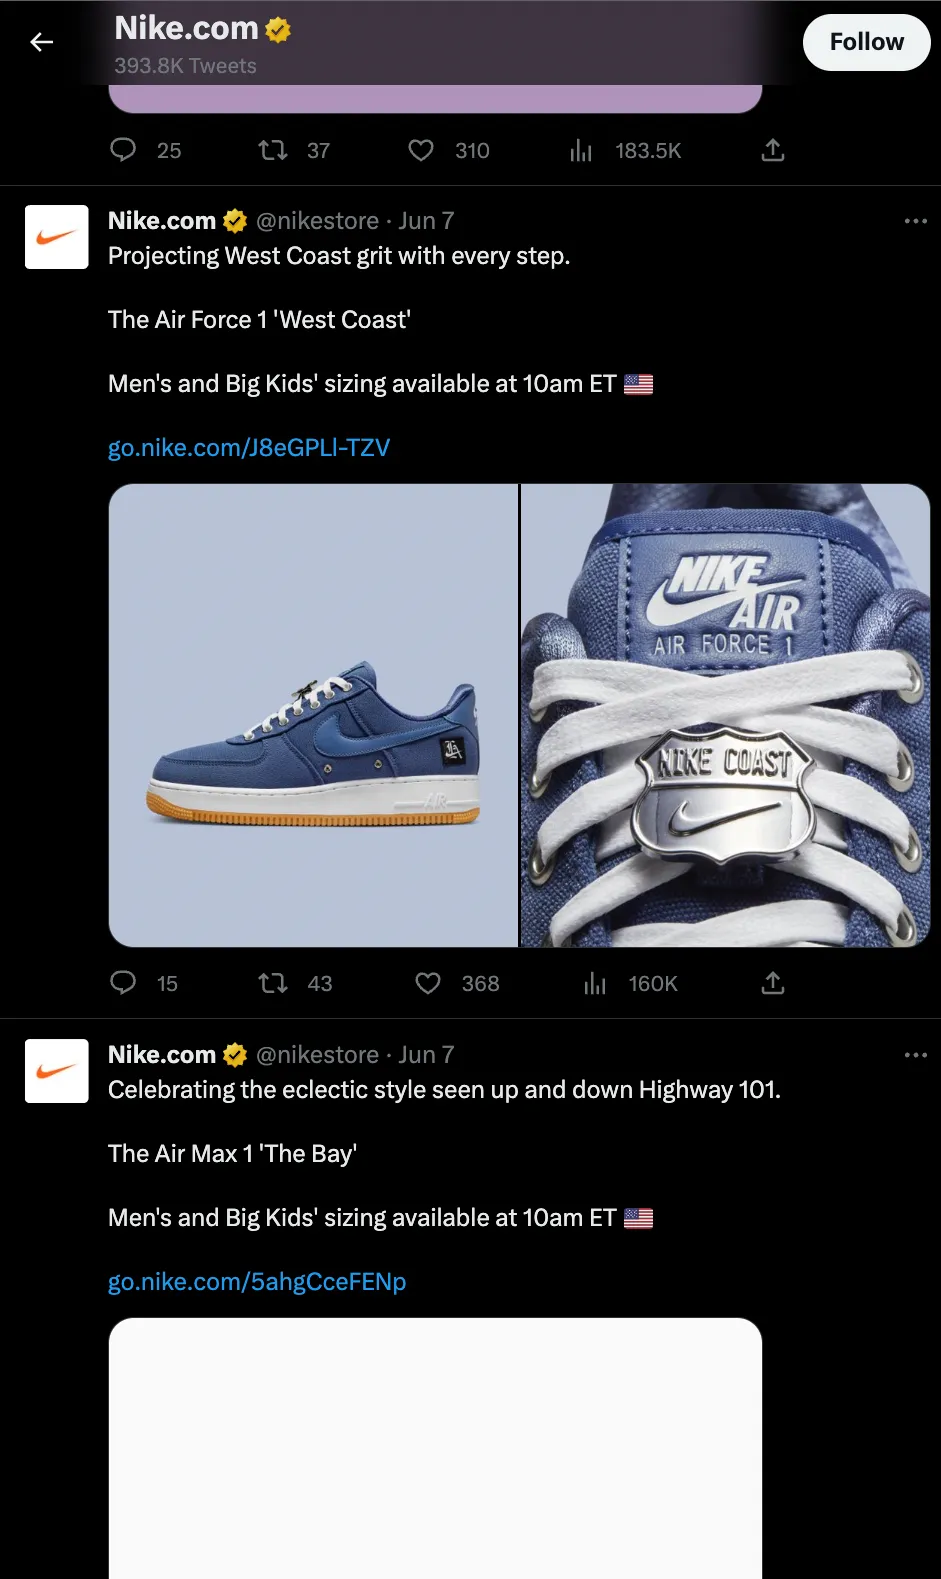Image resolution: width=941 pixels, height=1579 pixels.
Task: Follow the Nike.com account
Action: 866,42
